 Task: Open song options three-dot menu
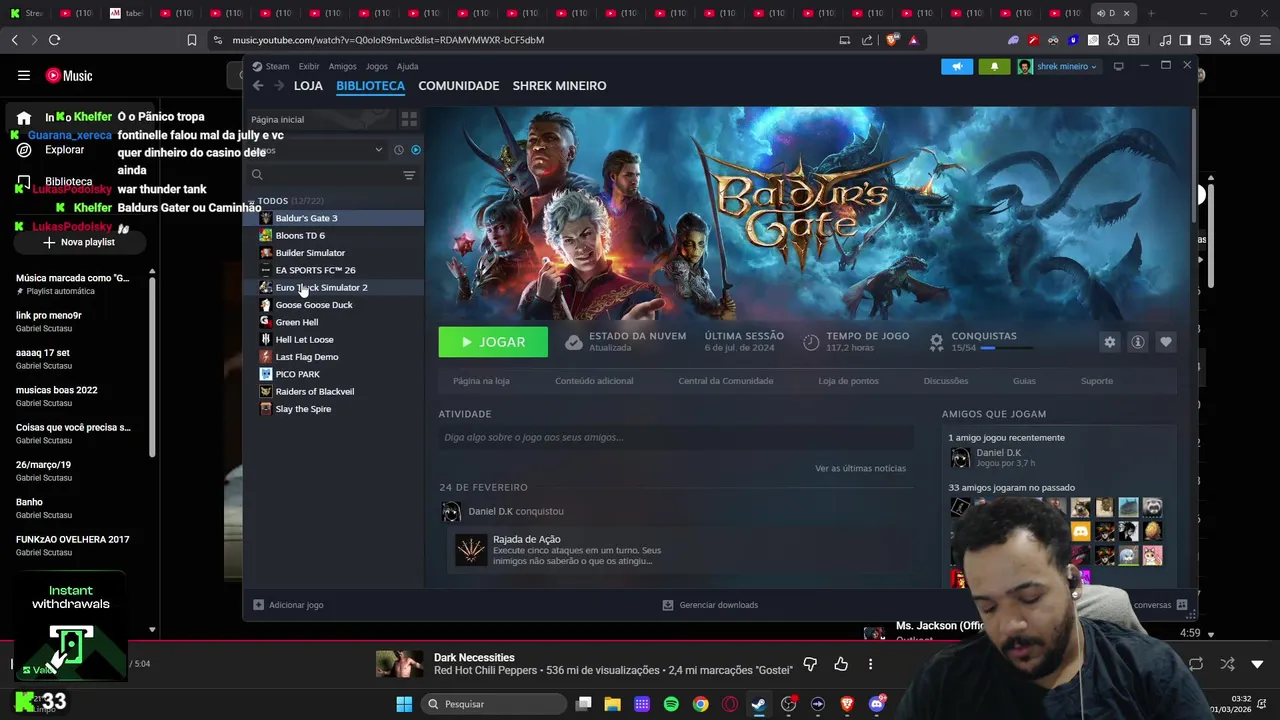tap(870, 664)
